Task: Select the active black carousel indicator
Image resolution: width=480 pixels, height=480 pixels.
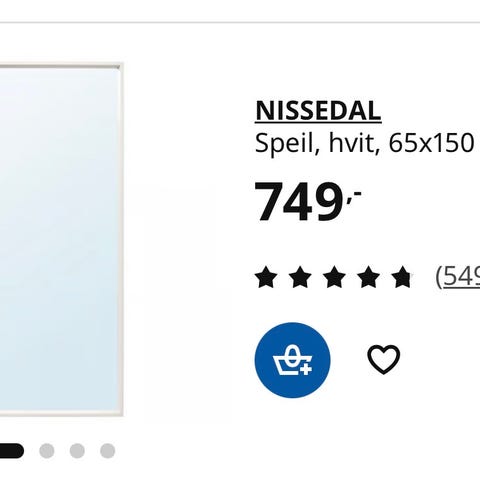Action: pos(12,451)
